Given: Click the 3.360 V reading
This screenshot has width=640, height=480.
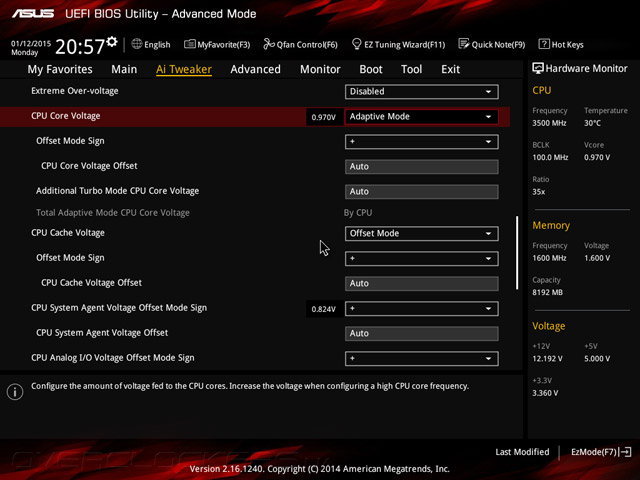Looking at the screenshot, I should [x=545, y=393].
